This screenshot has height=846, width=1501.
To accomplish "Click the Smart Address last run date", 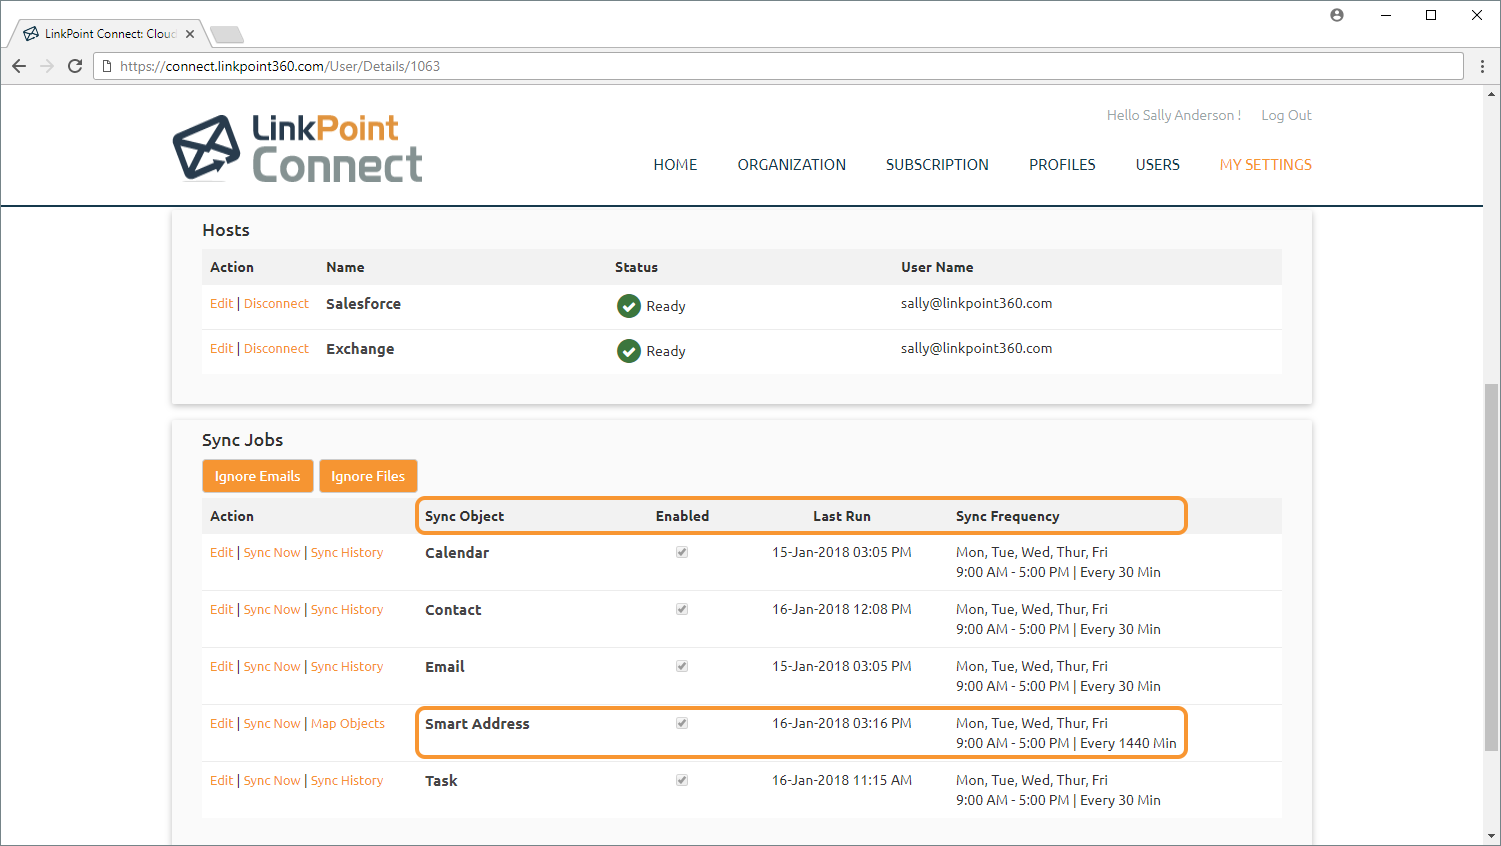I will tap(841, 723).
